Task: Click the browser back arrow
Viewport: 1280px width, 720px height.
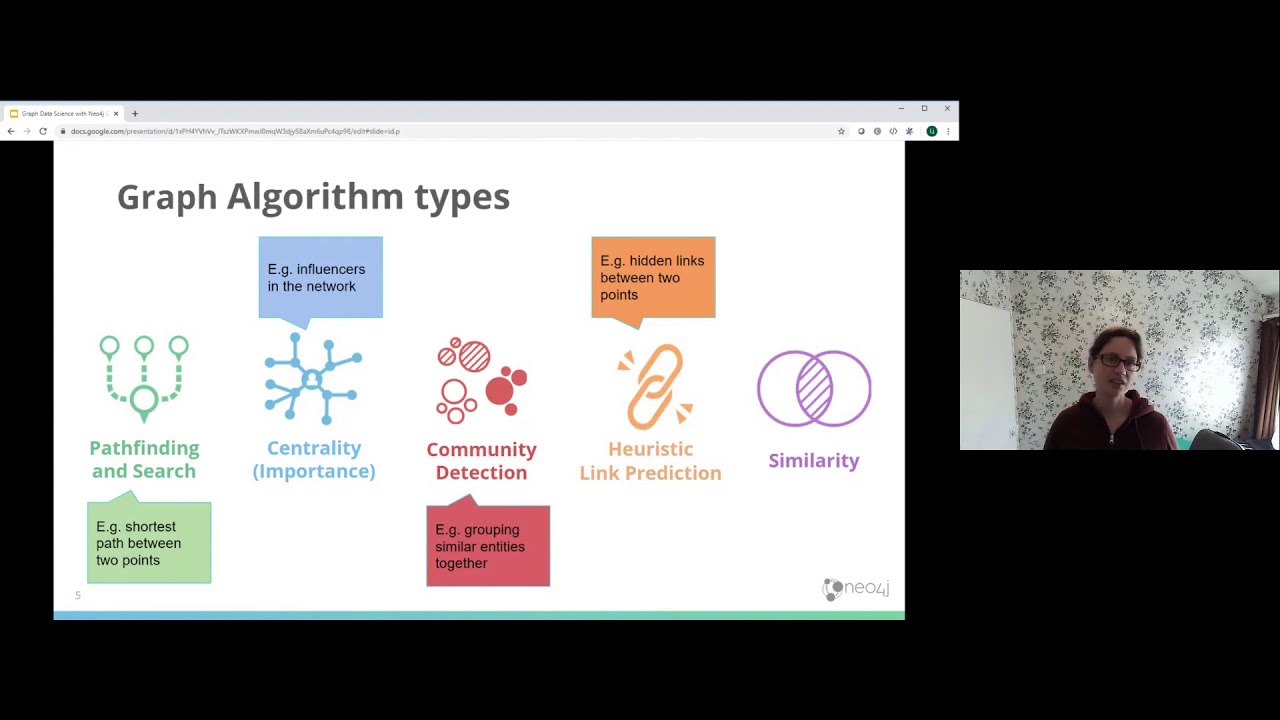Action: pyautogui.click(x=11, y=131)
